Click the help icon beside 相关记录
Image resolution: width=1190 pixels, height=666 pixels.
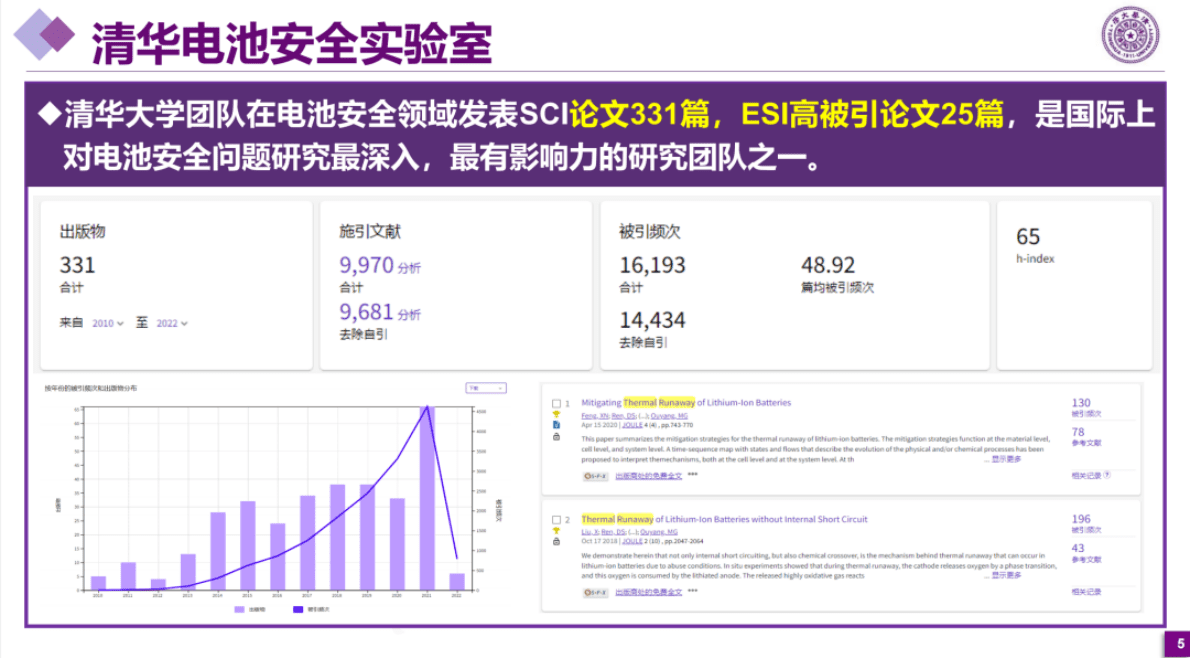tap(1107, 475)
